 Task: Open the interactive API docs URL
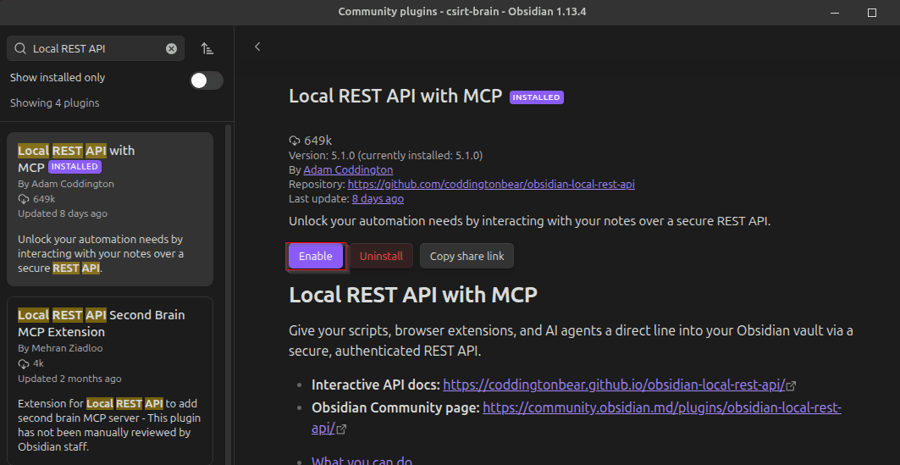pyautogui.click(x=614, y=385)
